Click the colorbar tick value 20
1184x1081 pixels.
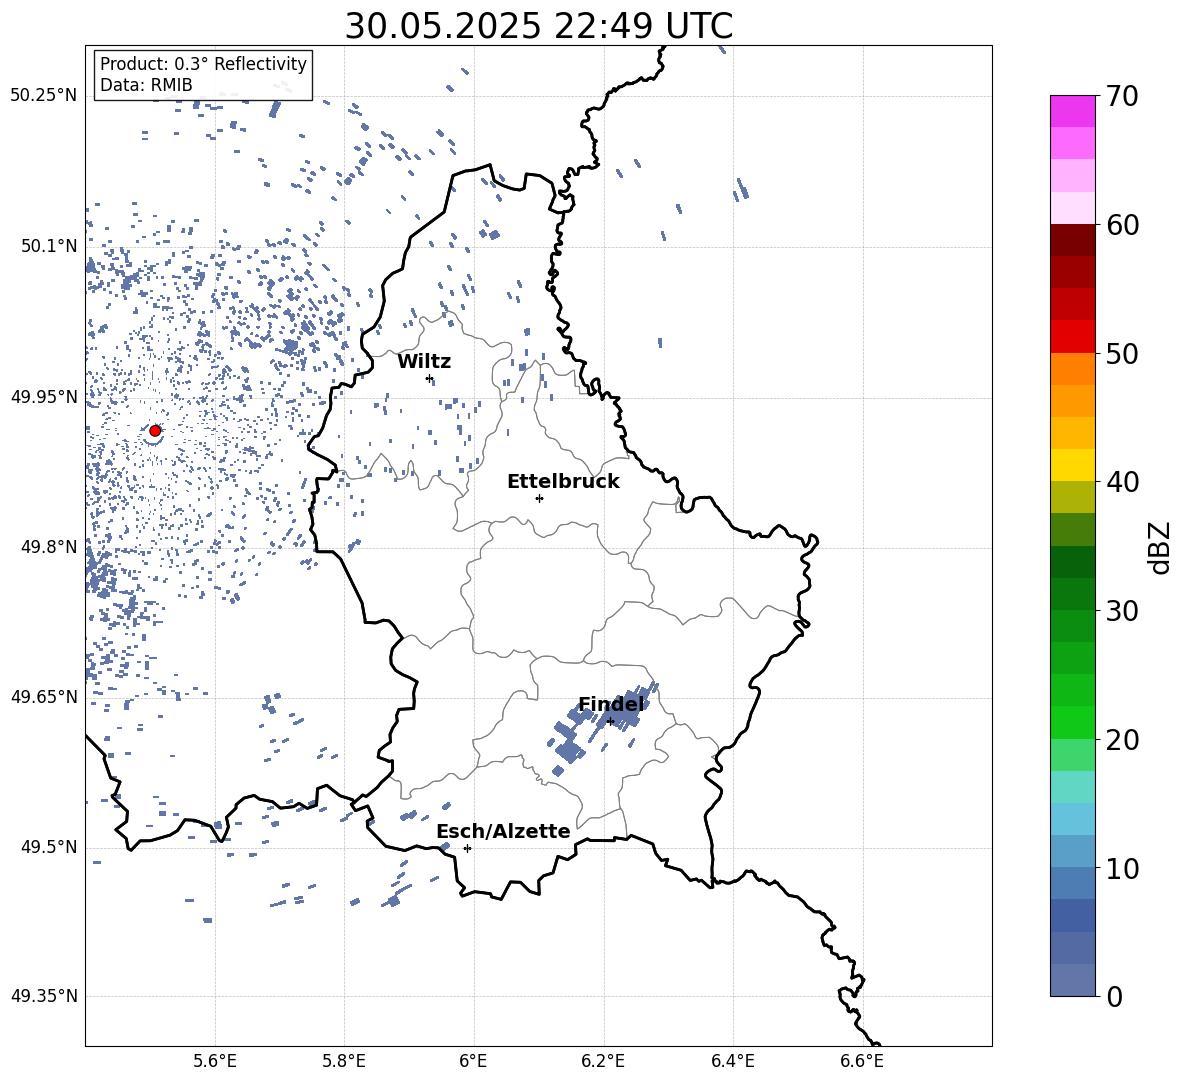[1122, 740]
